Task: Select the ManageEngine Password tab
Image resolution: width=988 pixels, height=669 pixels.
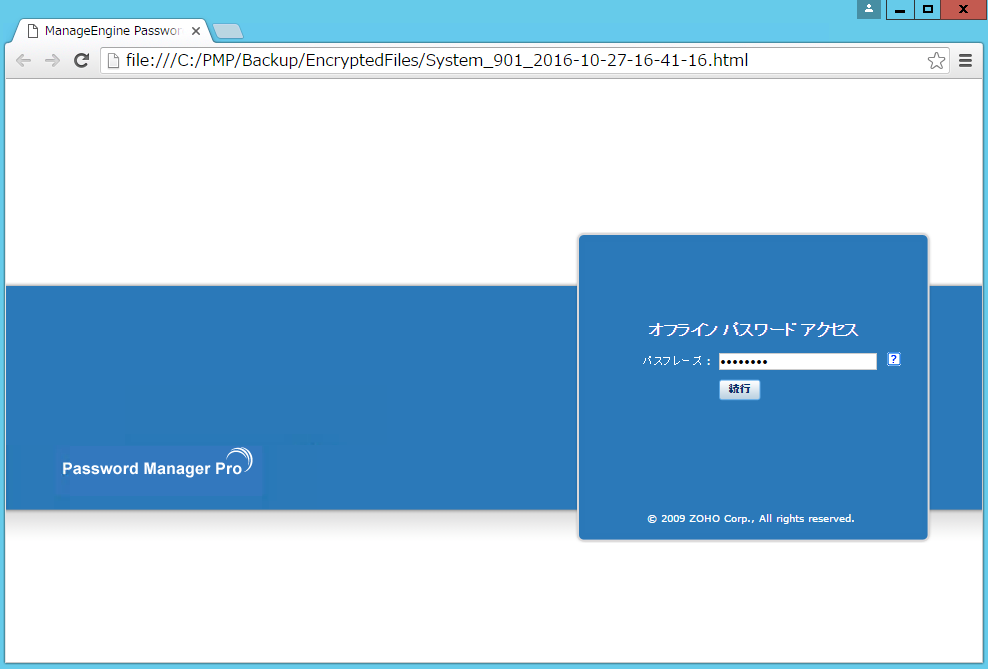Action: pos(113,31)
